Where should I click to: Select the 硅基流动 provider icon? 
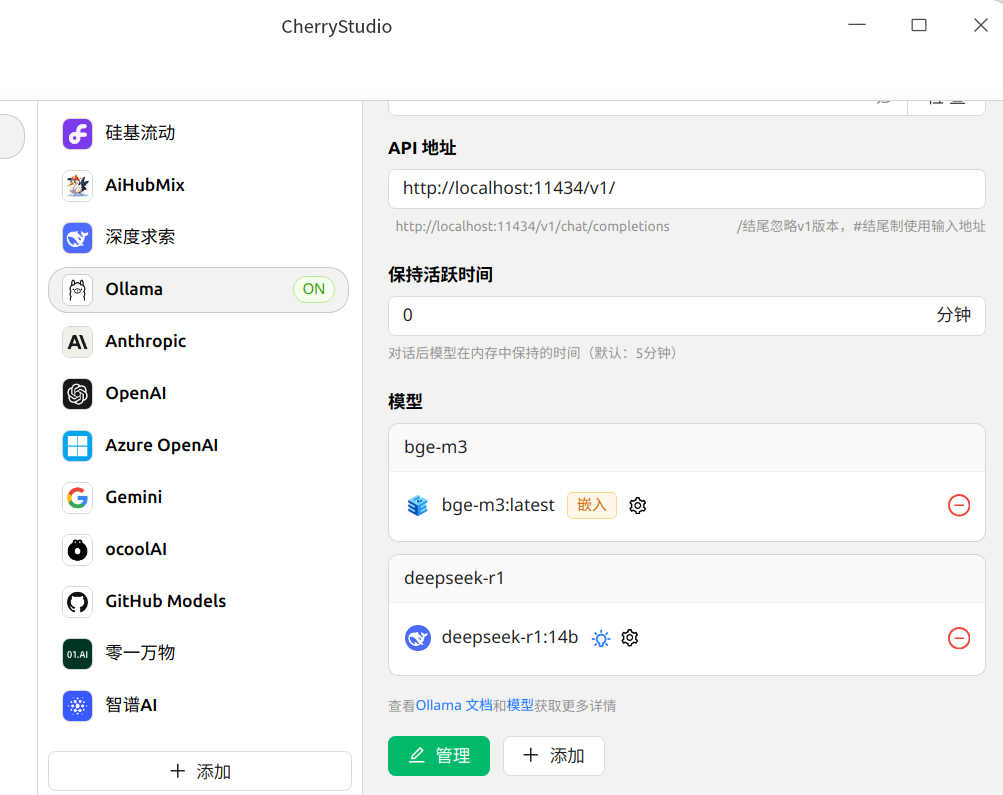pos(77,133)
